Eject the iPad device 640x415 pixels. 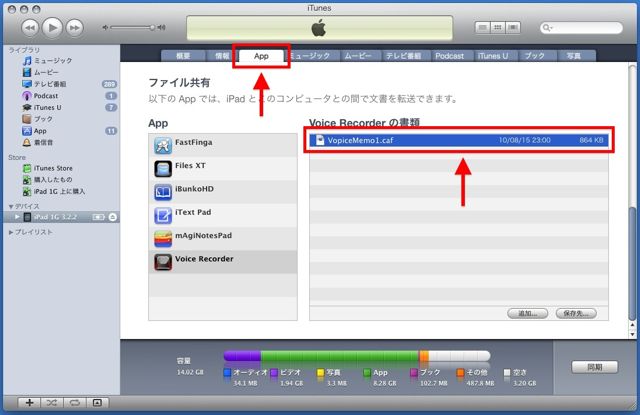(x=113, y=217)
